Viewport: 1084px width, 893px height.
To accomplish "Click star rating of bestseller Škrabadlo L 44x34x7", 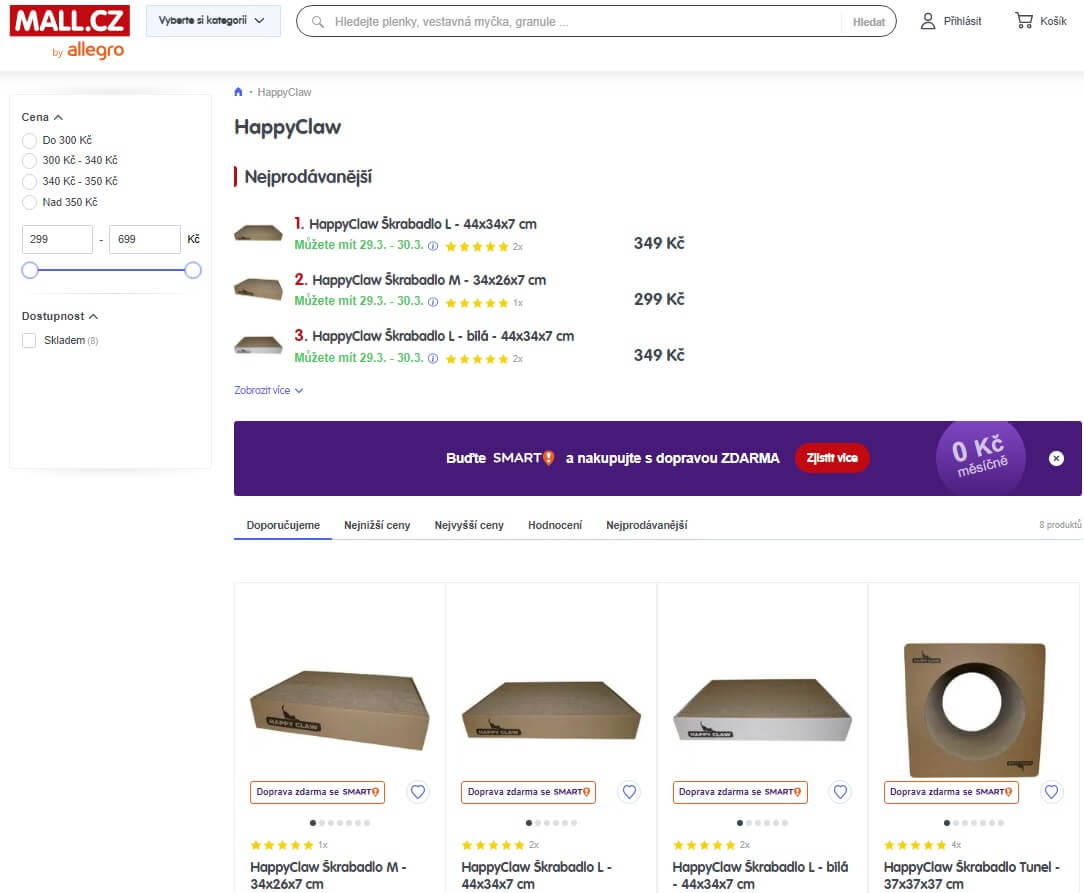I will (x=477, y=247).
